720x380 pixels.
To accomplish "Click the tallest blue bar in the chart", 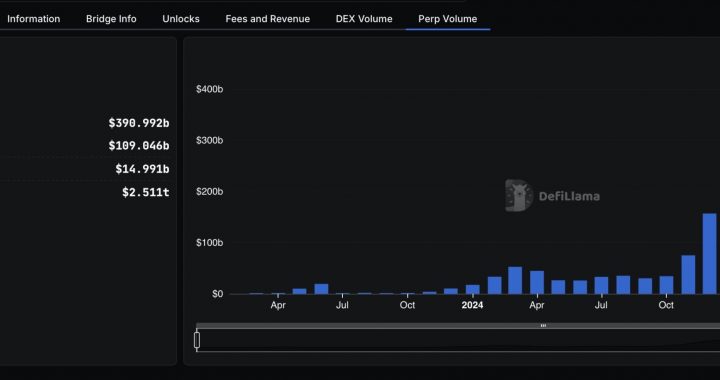I will pyautogui.click(x=709, y=253).
